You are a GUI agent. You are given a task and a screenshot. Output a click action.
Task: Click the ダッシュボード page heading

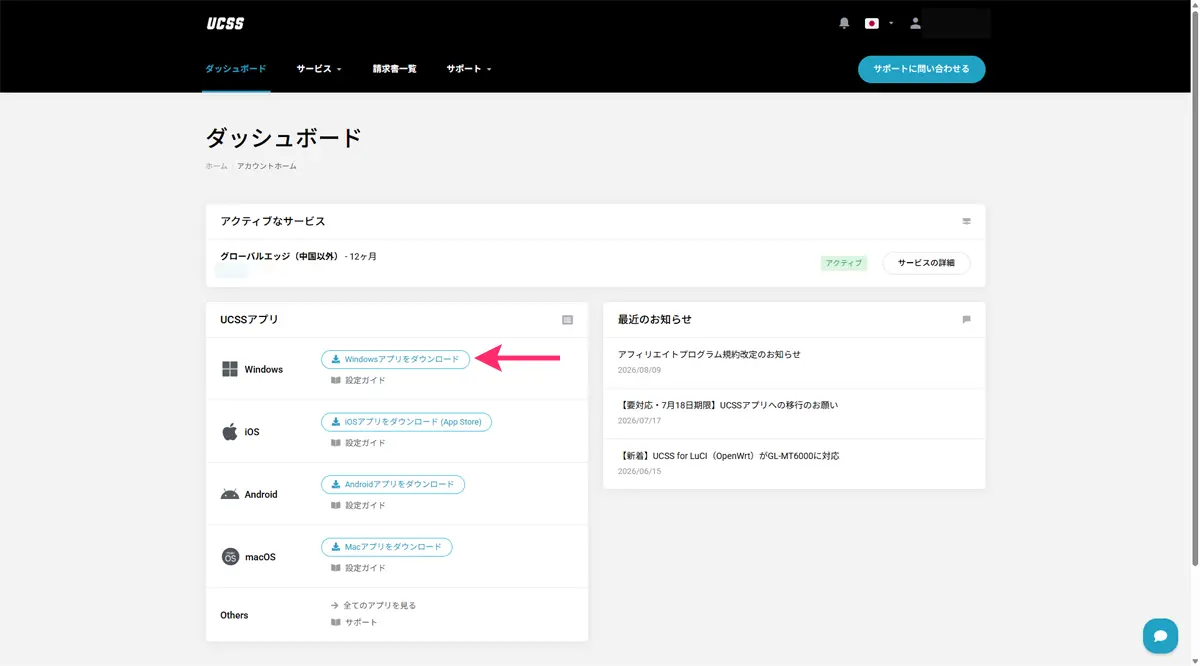(x=283, y=138)
